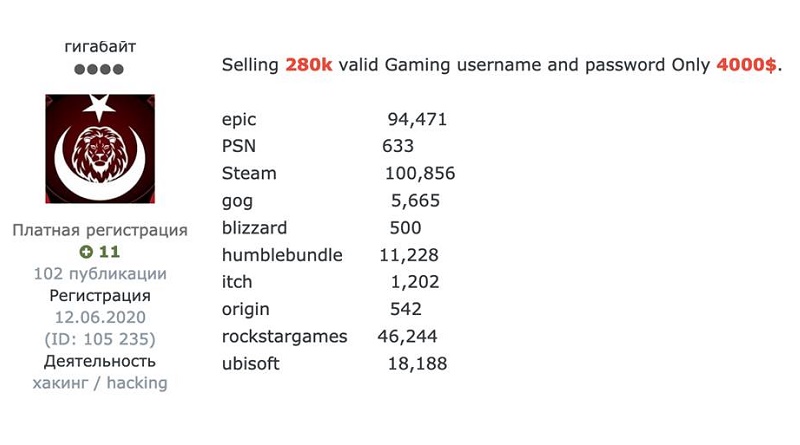Click the username гигабайт
The height and width of the screenshot is (445, 800).
tap(100, 46)
